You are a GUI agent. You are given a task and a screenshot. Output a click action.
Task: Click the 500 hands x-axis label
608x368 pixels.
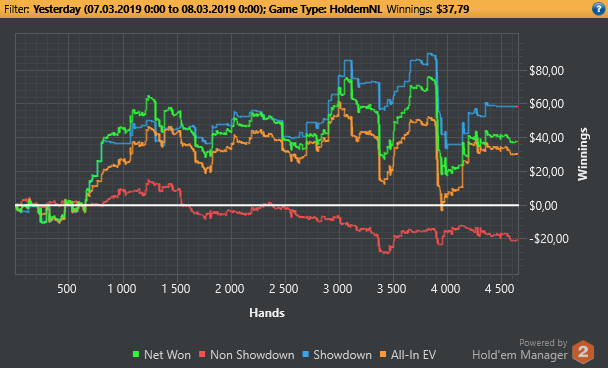[67, 289]
